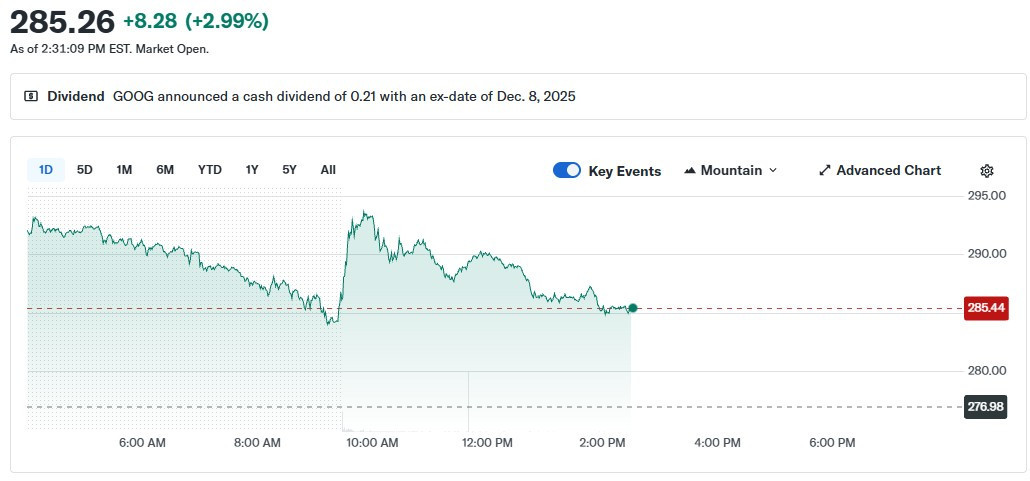
Task: Switch to the 1Y view
Action: pyautogui.click(x=252, y=170)
